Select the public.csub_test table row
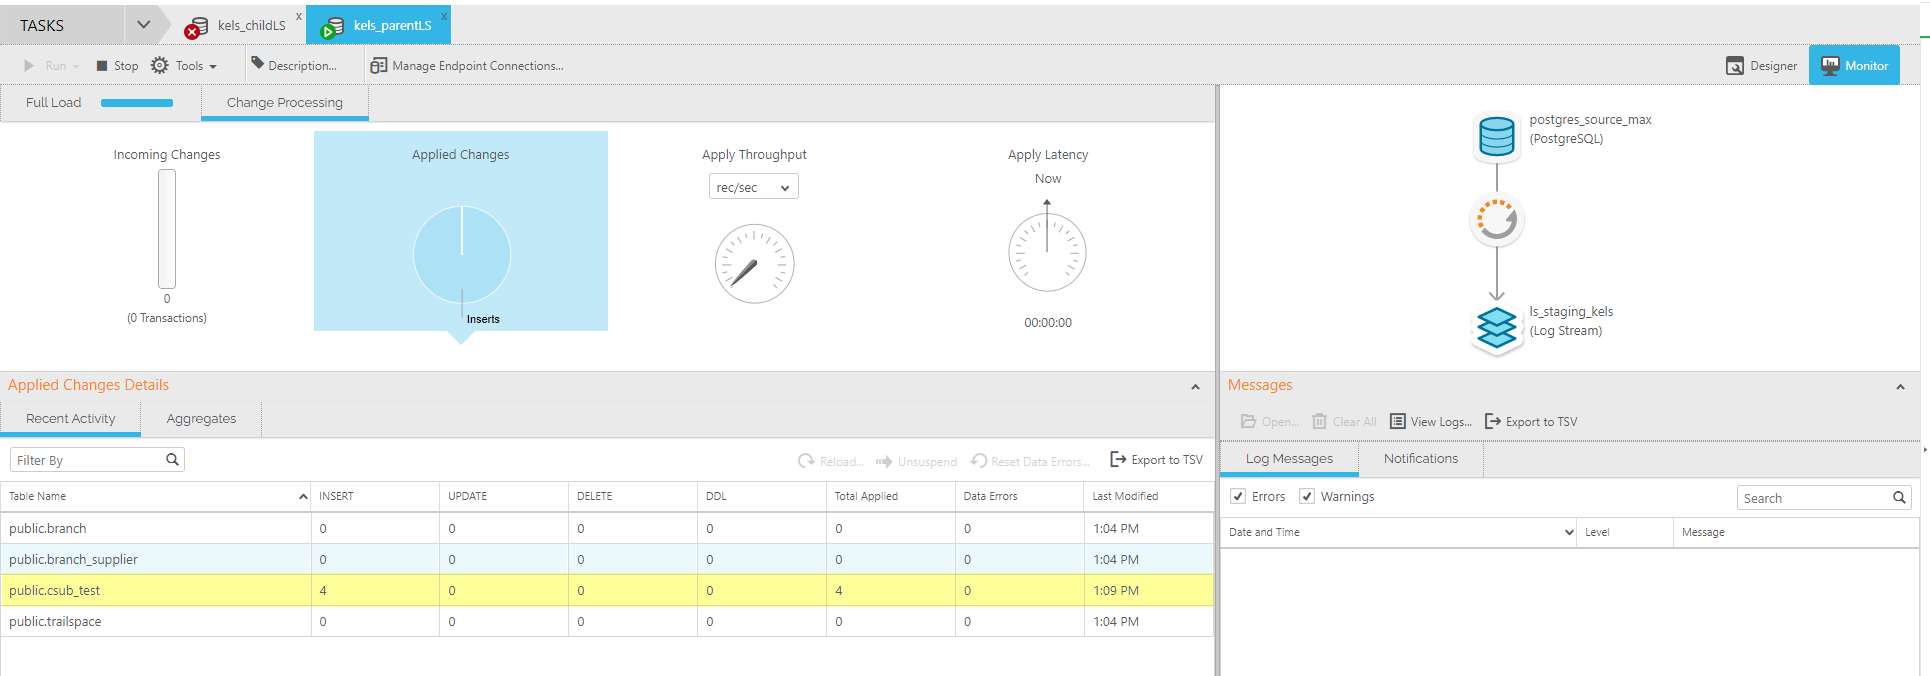Viewport: 1930px width, 676px height. (x=55, y=591)
